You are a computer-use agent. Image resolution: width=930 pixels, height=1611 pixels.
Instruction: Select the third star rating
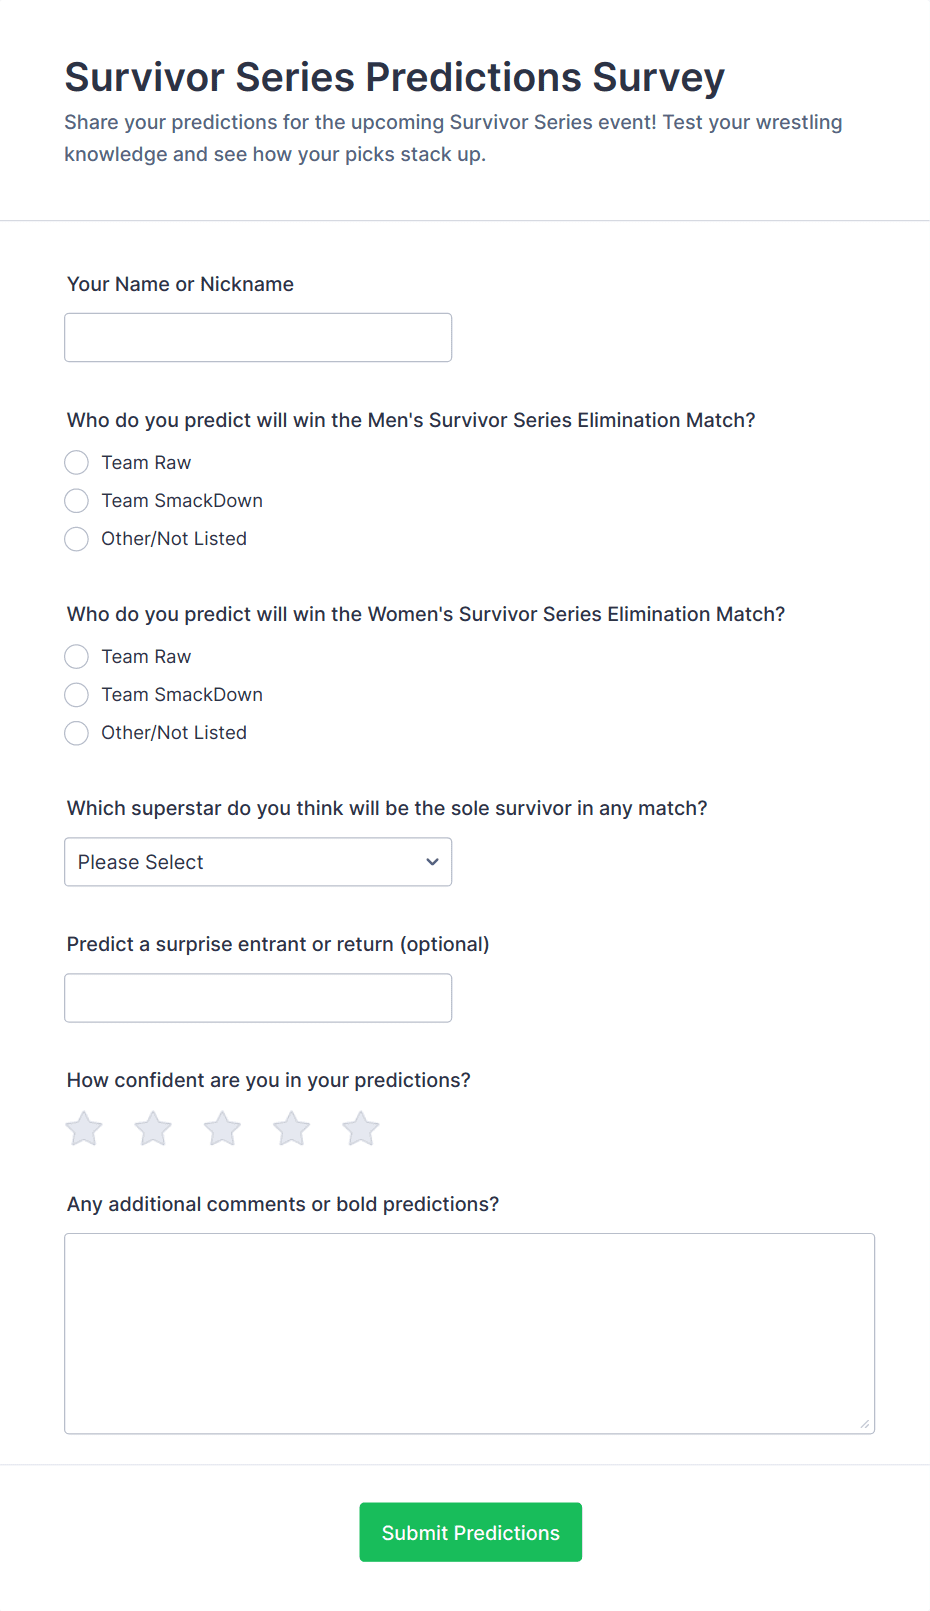(x=222, y=1129)
